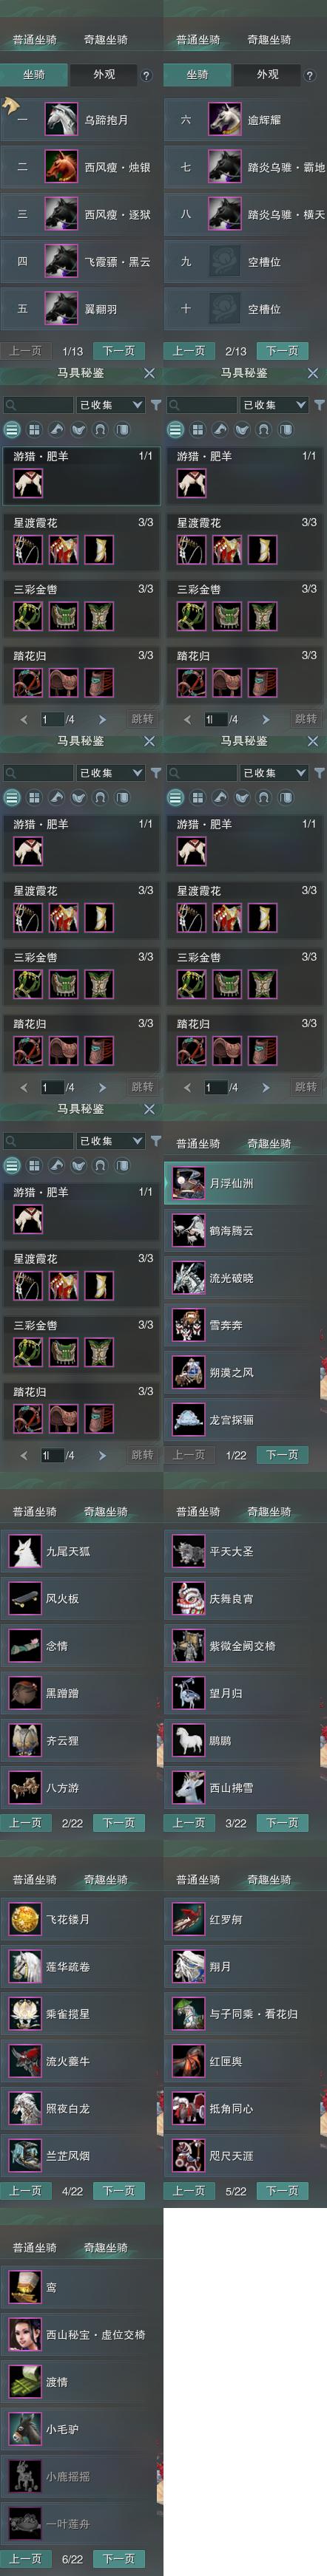This screenshot has height=2576, width=327.
Task: Click empty slot 九 空槽位
Action: click(x=245, y=262)
